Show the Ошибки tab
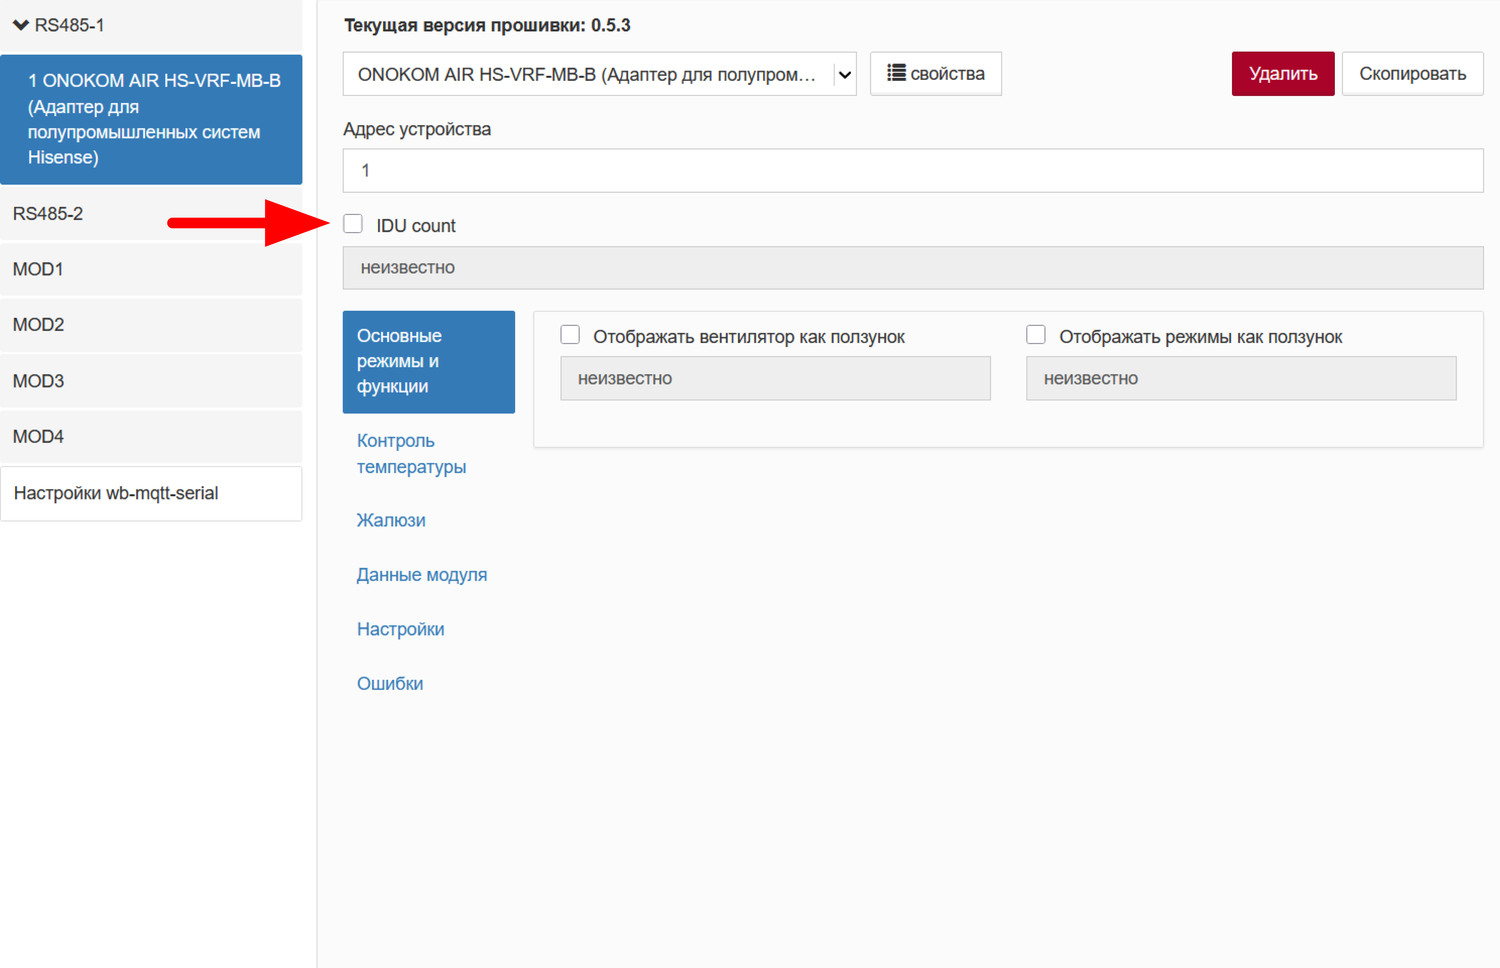Screen dimensions: 1500x968 point(390,684)
